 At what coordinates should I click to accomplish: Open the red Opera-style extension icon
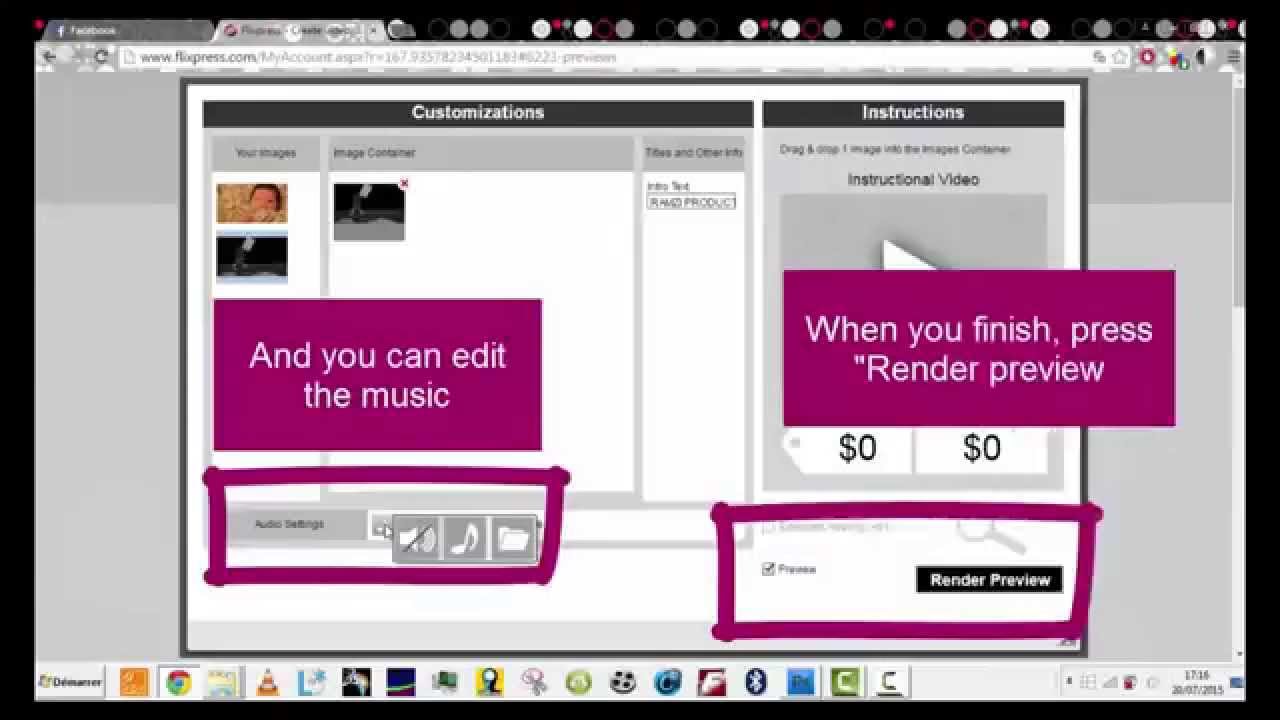click(1147, 57)
